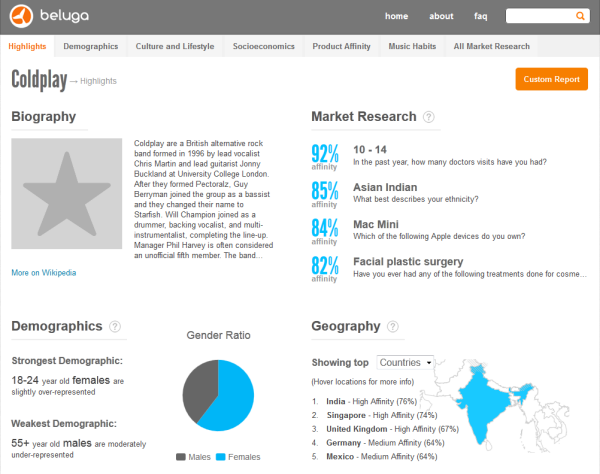This screenshot has height=474, width=600.
Task: View the All Market Research tab
Action: pos(492,46)
